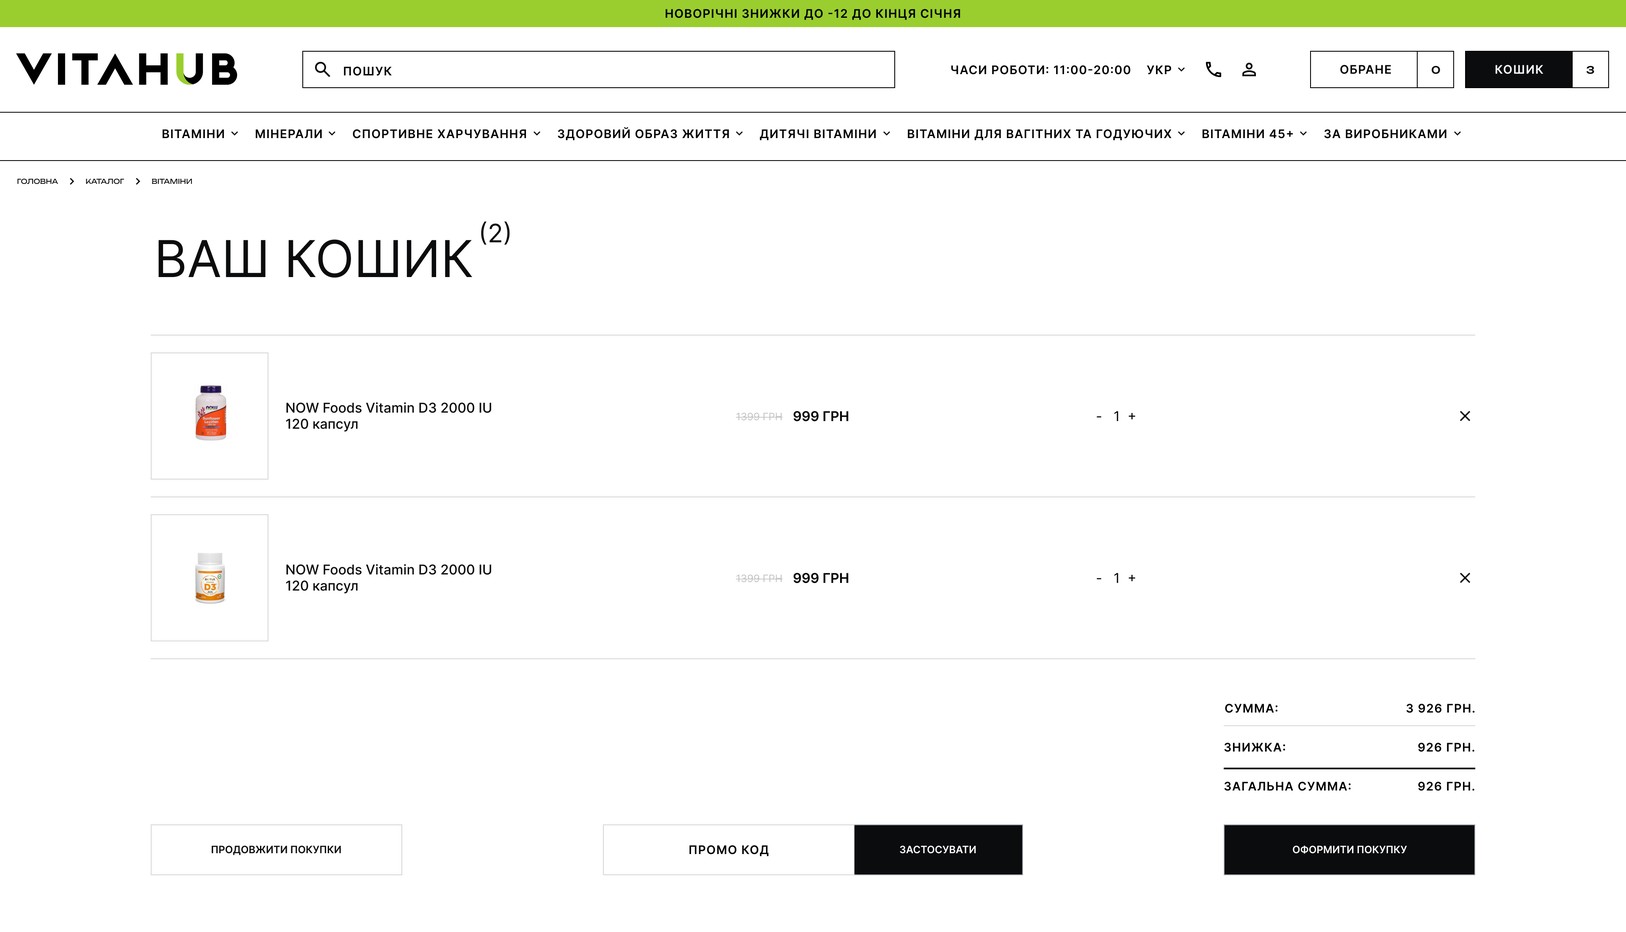Click the СУММА value '3 926 ГРН.'
This screenshot has width=1626, height=932.
[x=1440, y=708]
